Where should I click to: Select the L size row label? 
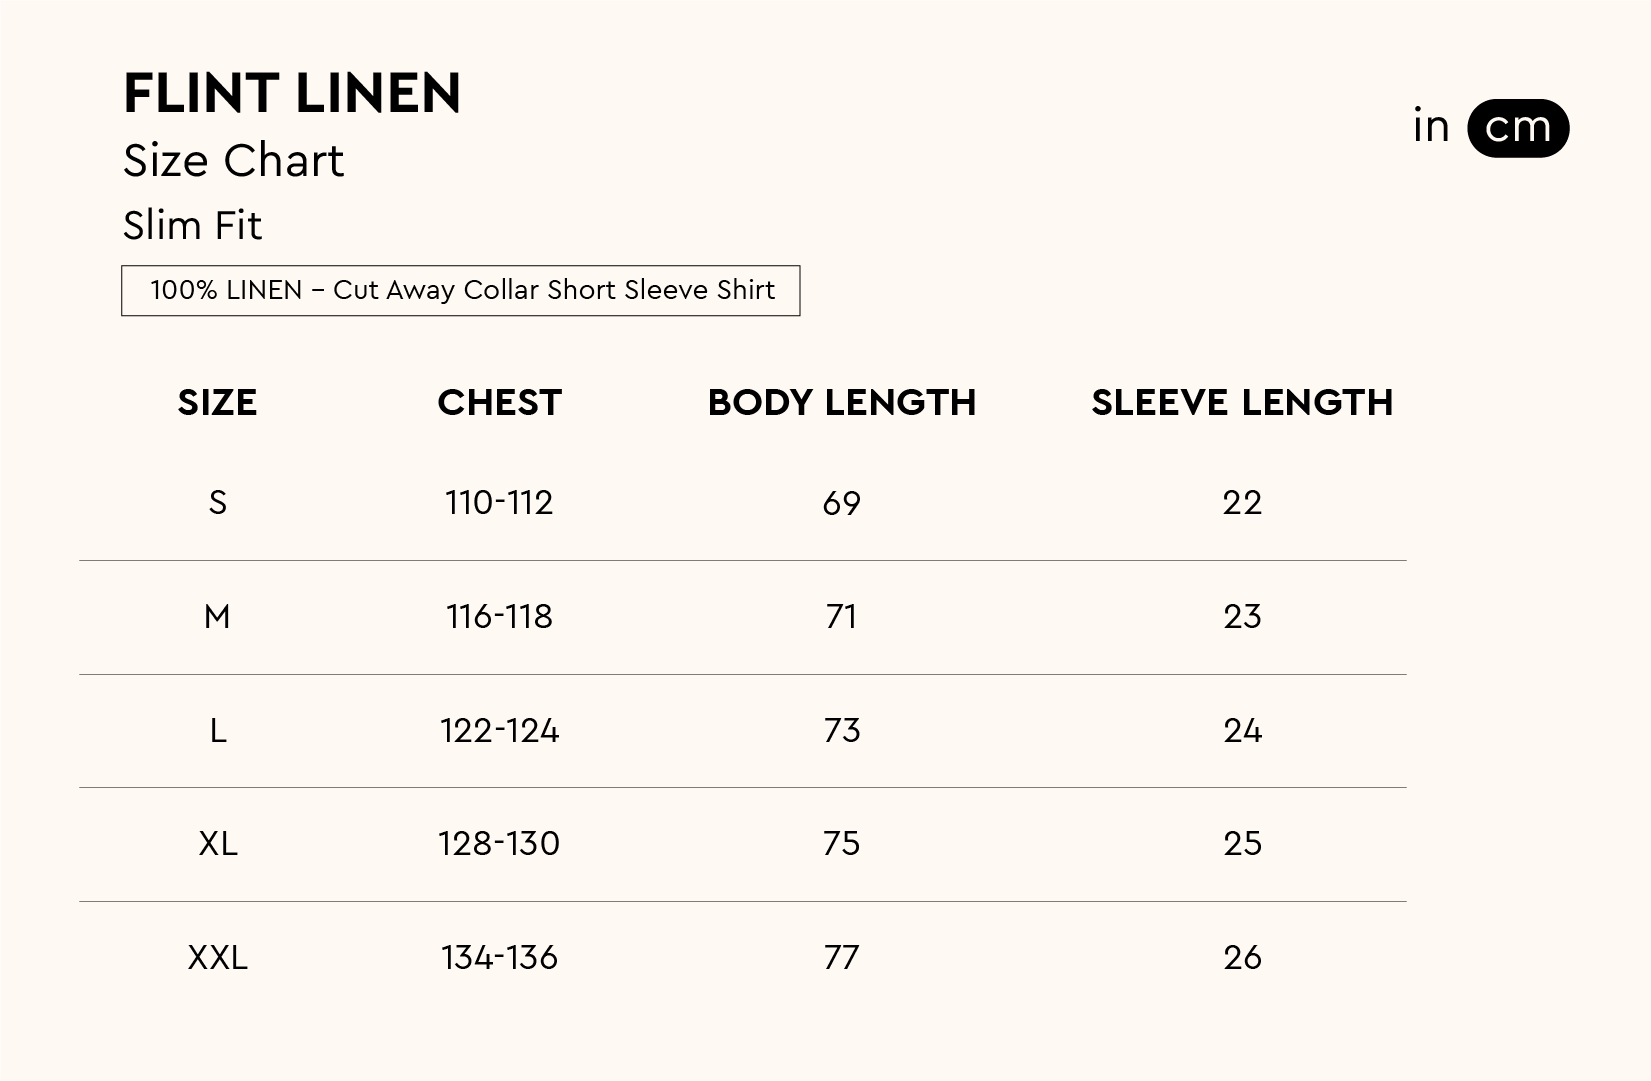tap(217, 731)
